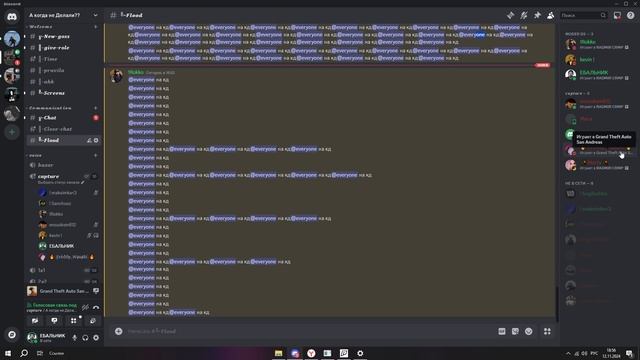Start screen sharing in voice panel
Screen dimensions: 640x360
(x=54, y=321)
